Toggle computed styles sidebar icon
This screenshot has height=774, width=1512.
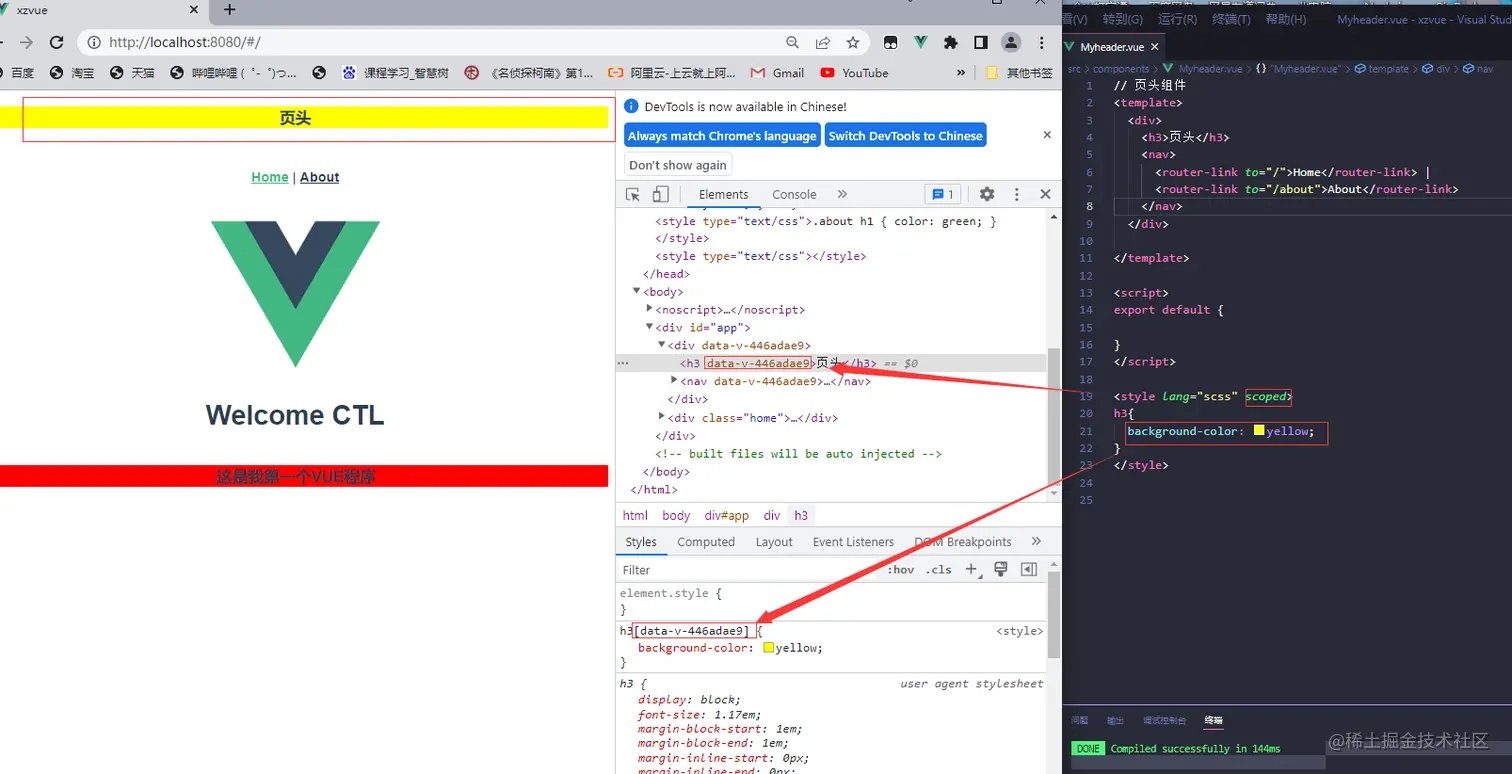[x=1029, y=570]
